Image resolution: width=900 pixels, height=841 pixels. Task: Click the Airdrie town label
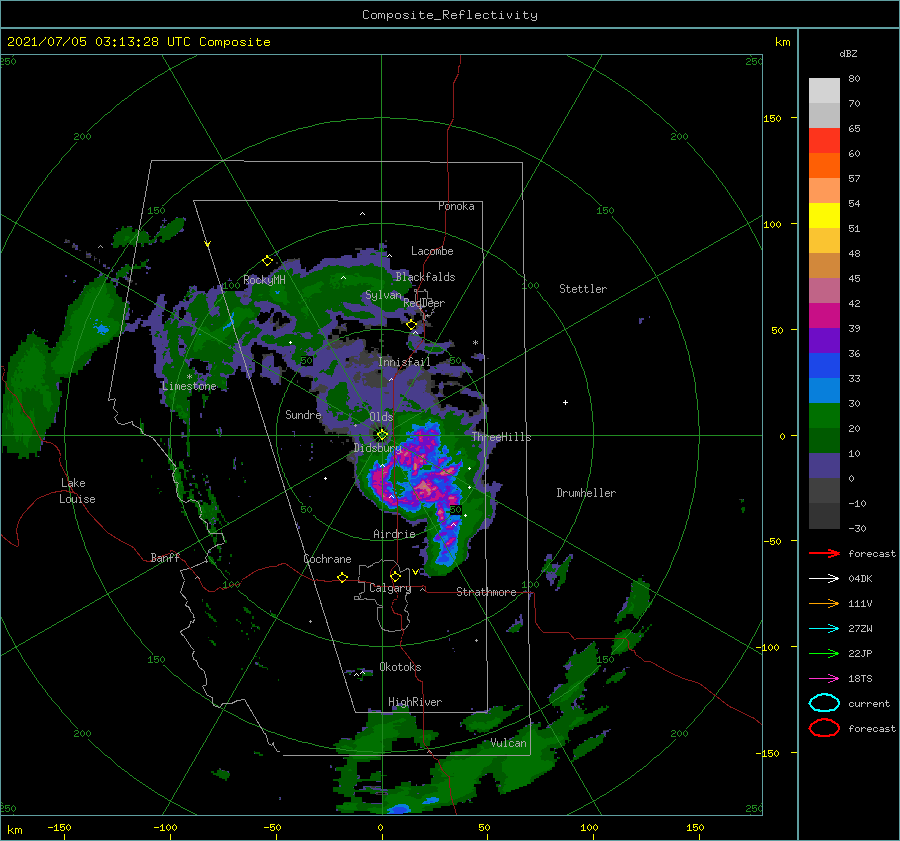click(x=394, y=534)
